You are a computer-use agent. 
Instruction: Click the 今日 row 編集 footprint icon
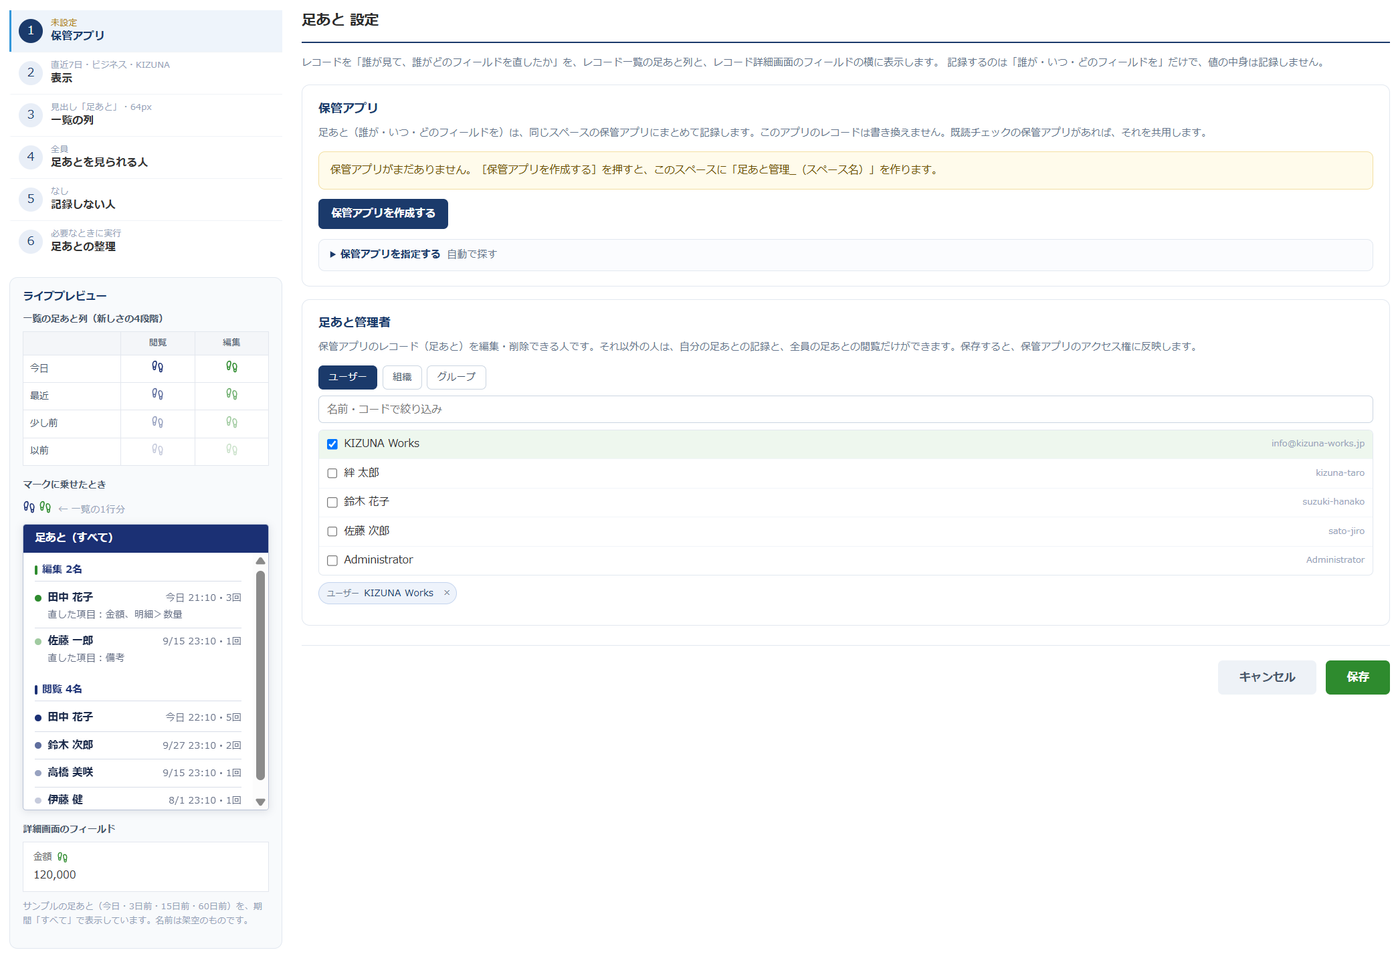[x=231, y=367]
